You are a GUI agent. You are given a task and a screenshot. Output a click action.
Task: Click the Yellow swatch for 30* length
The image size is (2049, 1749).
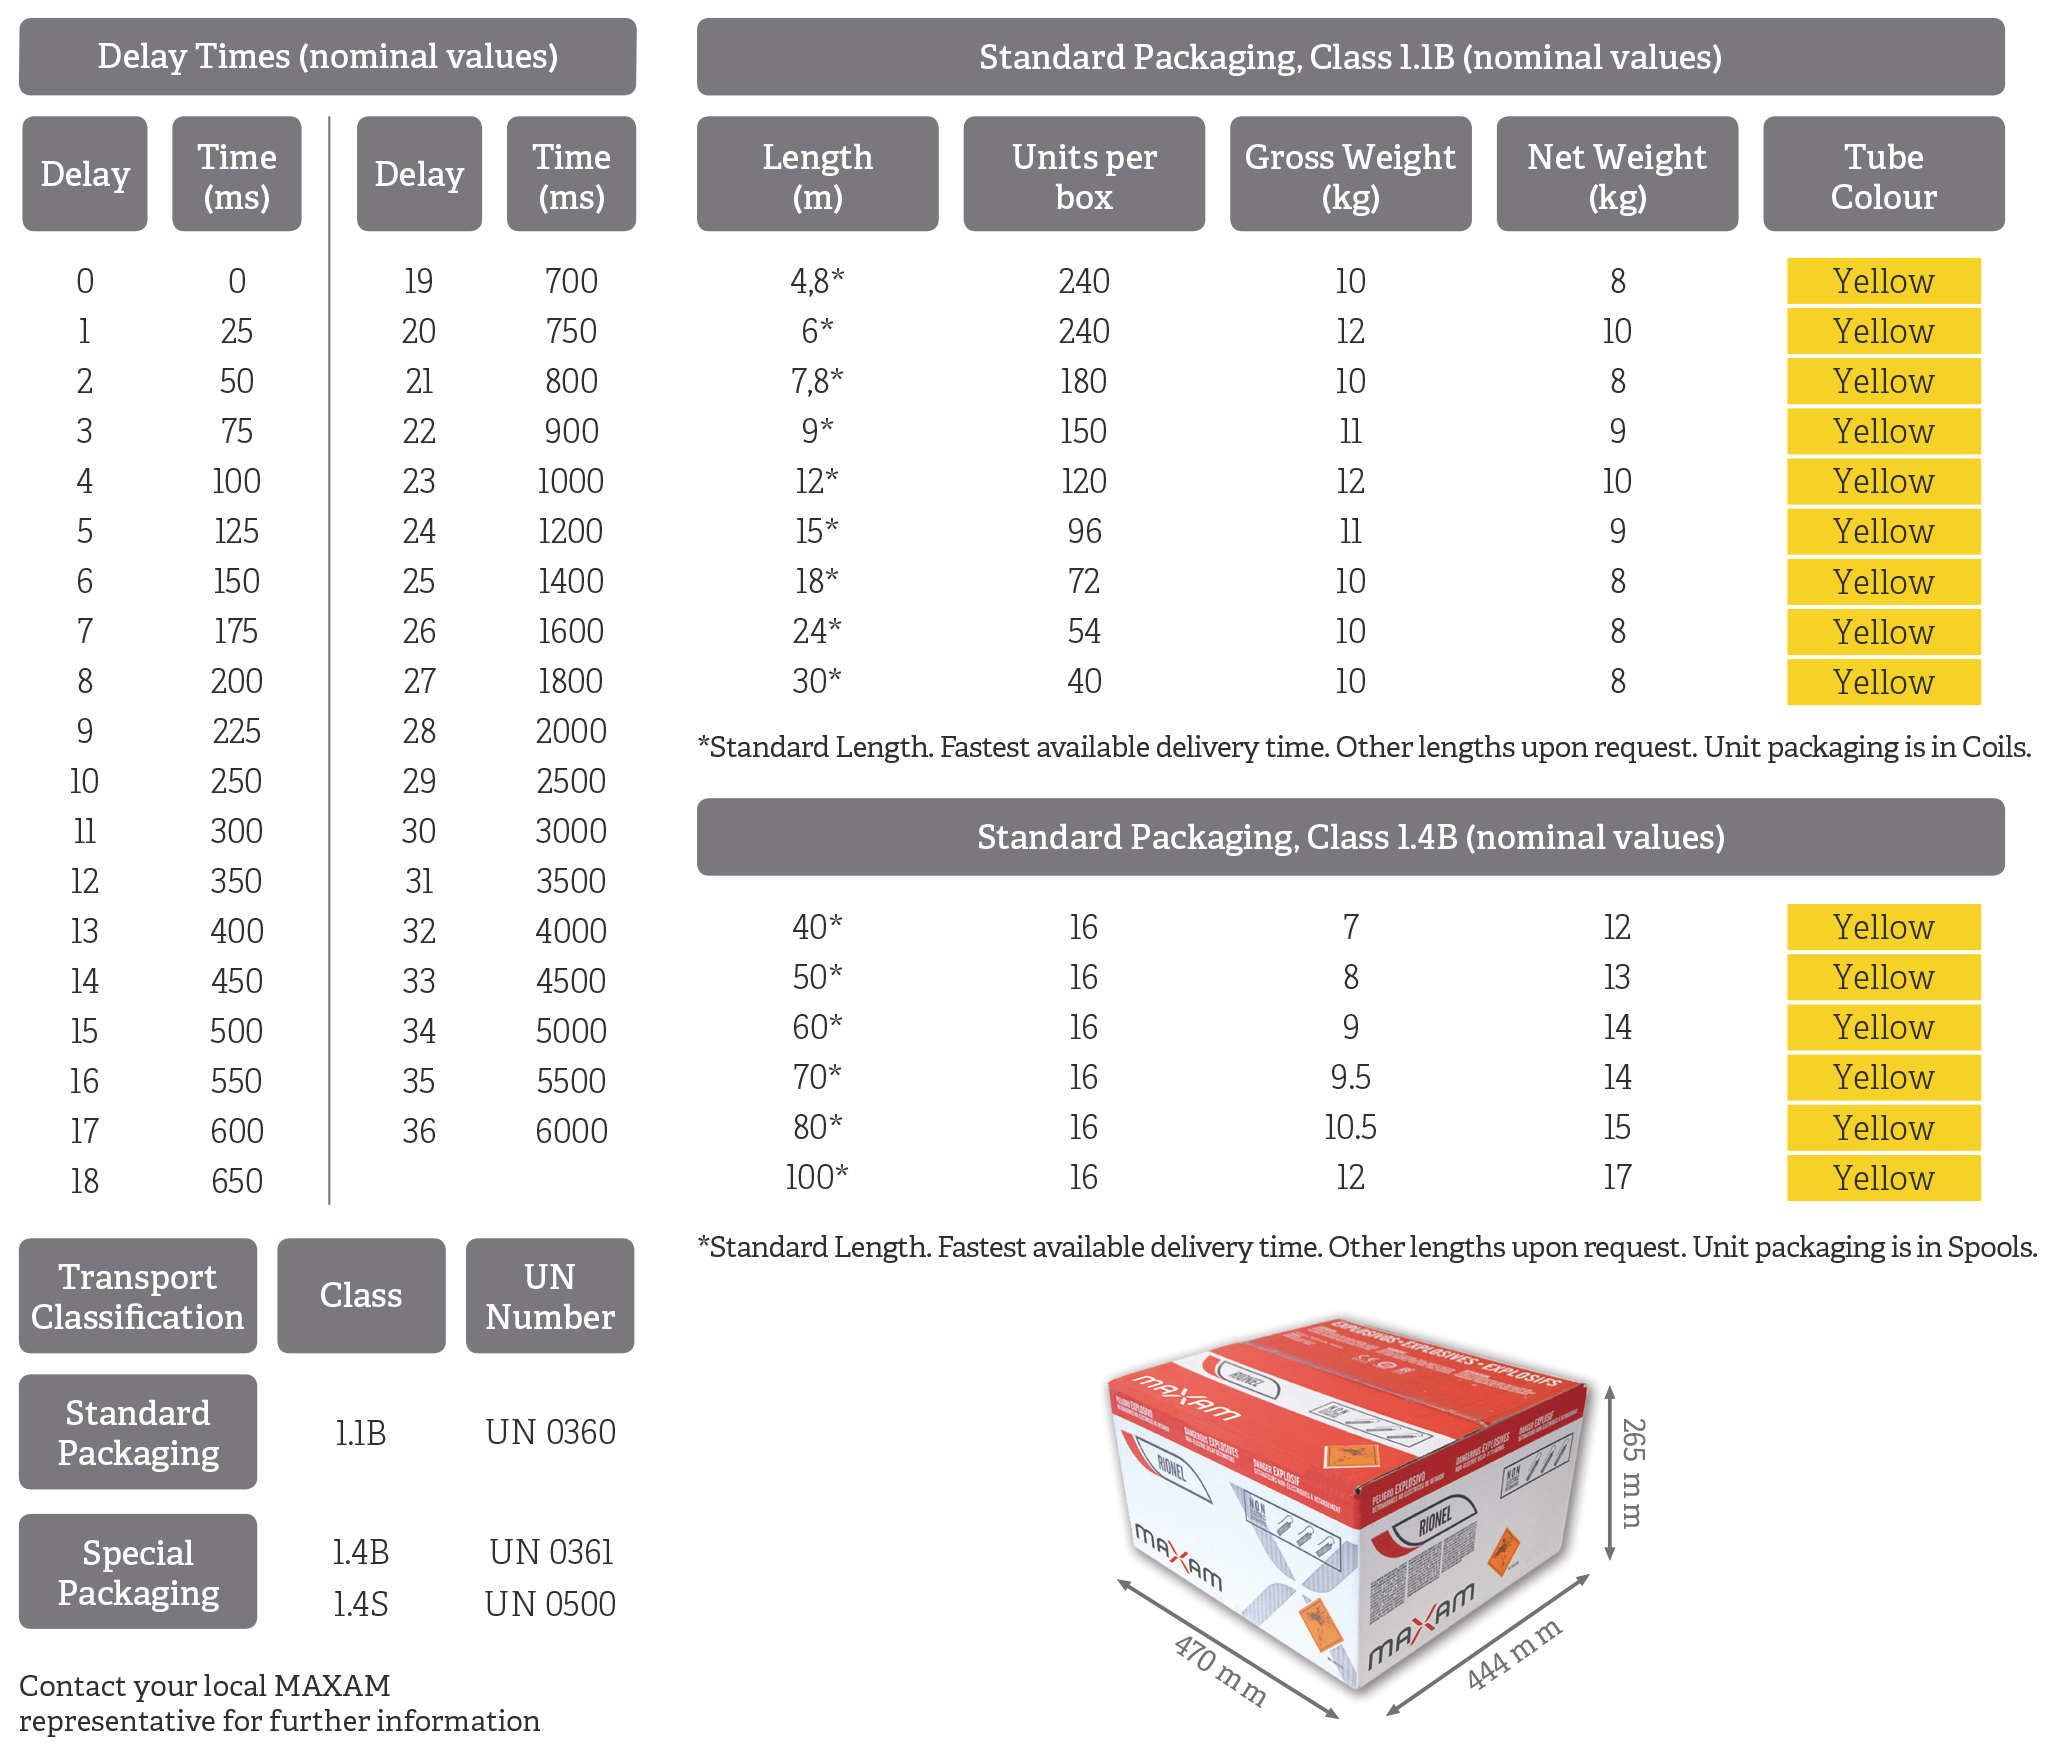[1883, 682]
